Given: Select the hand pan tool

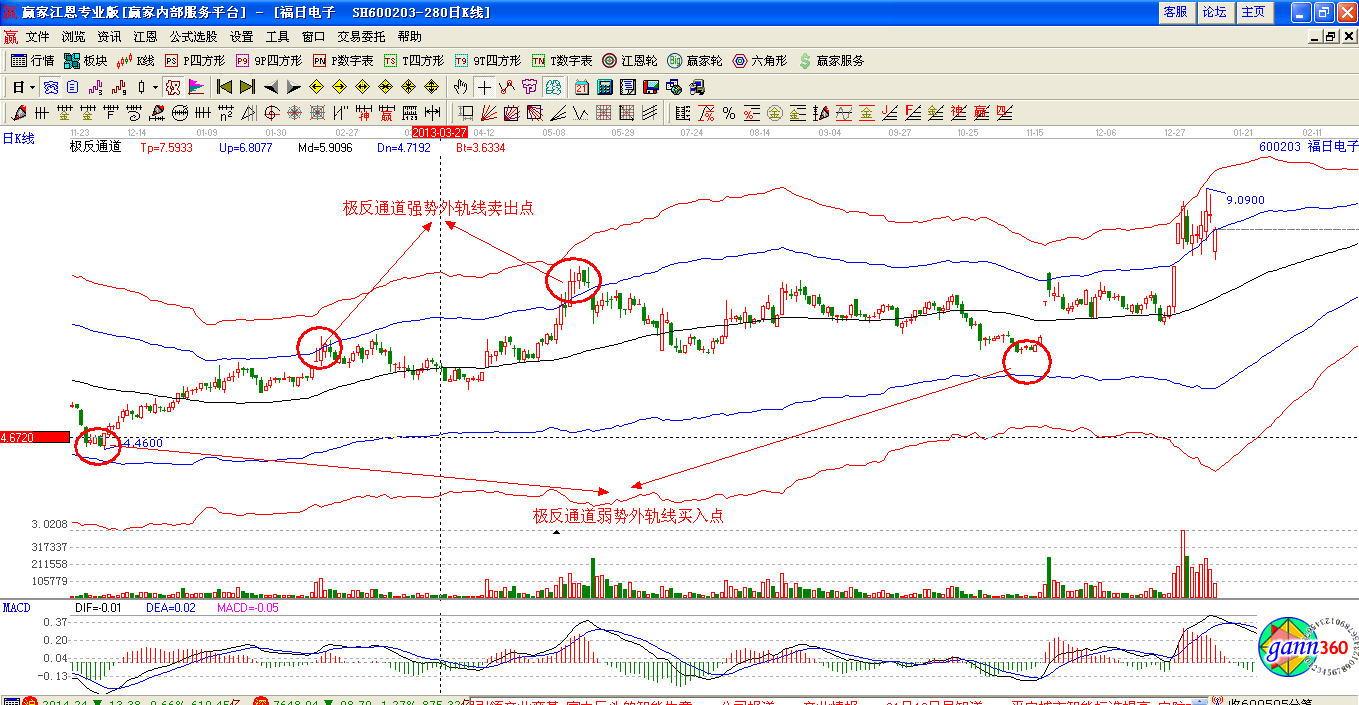Looking at the screenshot, I should 461,87.
